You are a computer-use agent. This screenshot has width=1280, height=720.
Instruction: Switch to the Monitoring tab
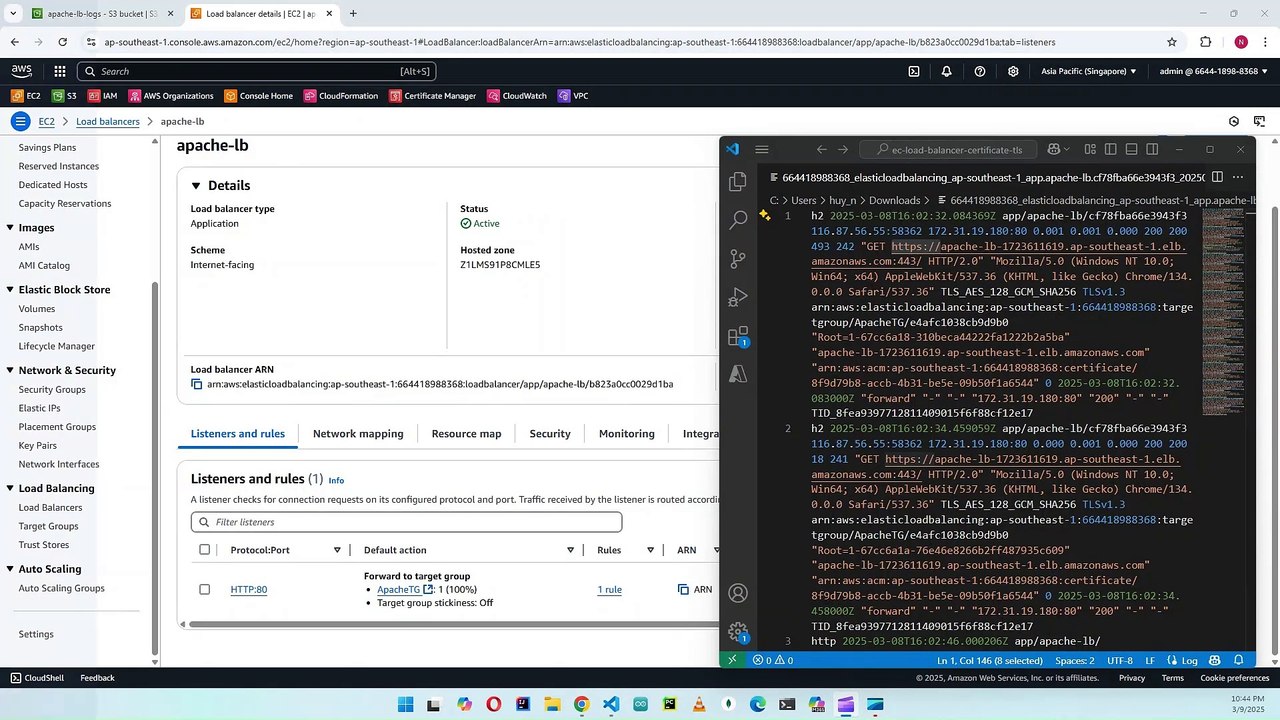[x=627, y=434]
